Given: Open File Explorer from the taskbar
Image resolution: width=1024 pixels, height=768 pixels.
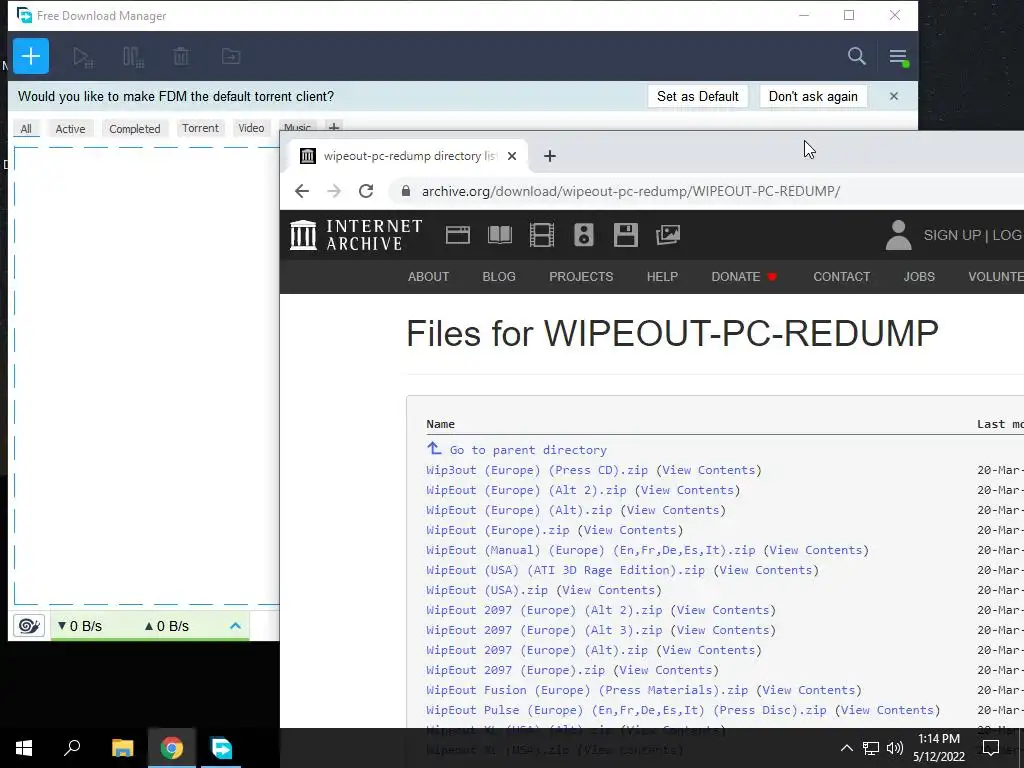Looking at the screenshot, I should coord(122,748).
